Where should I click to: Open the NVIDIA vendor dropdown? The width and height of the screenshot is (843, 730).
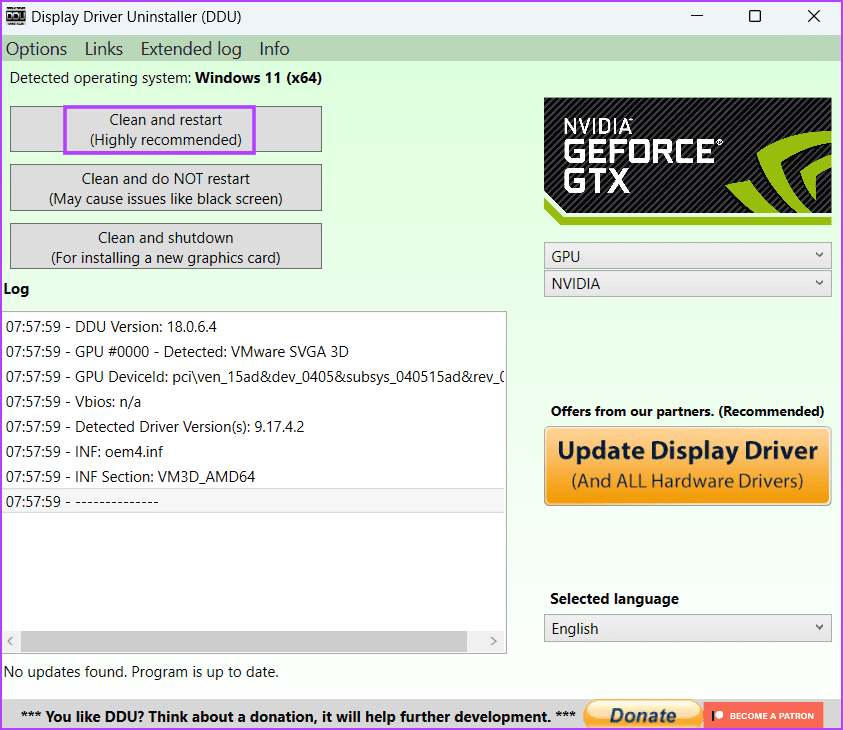687,284
